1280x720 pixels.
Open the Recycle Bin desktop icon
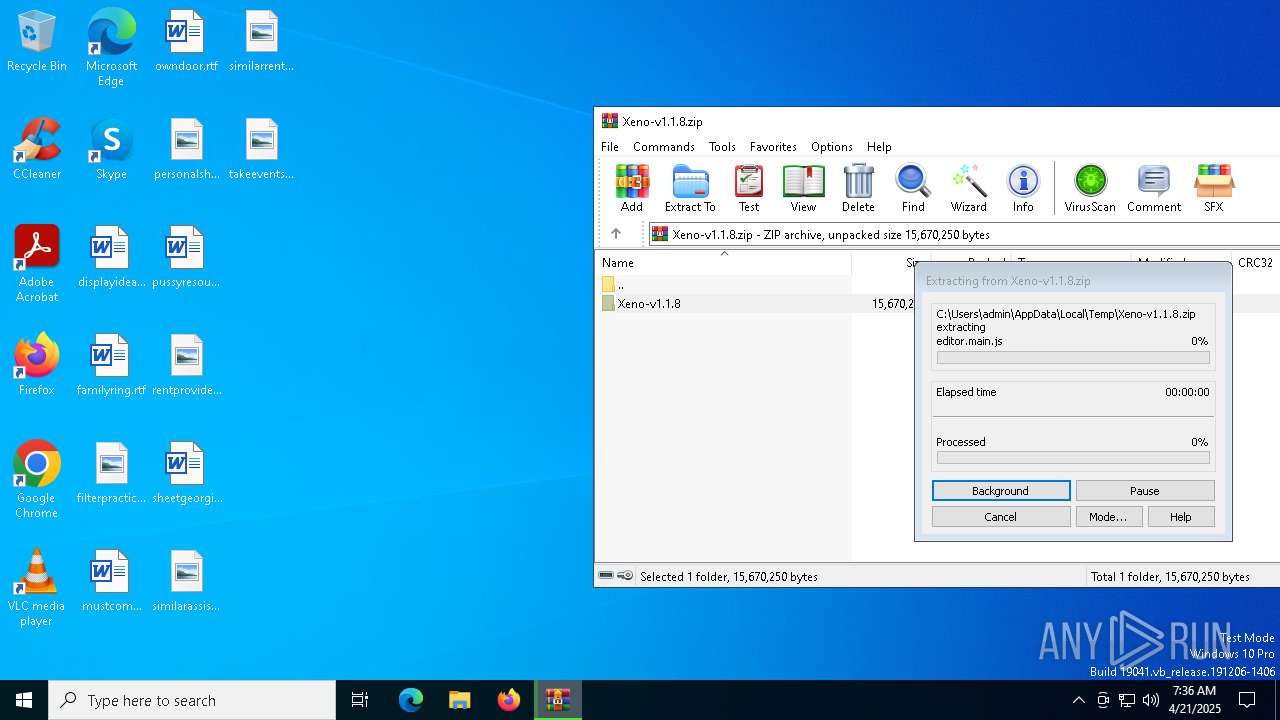tap(37, 42)
